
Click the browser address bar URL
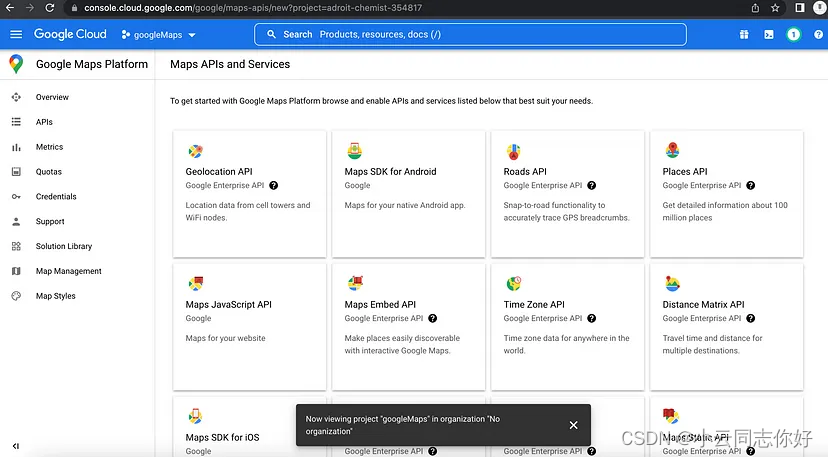[x=253, y=8]
